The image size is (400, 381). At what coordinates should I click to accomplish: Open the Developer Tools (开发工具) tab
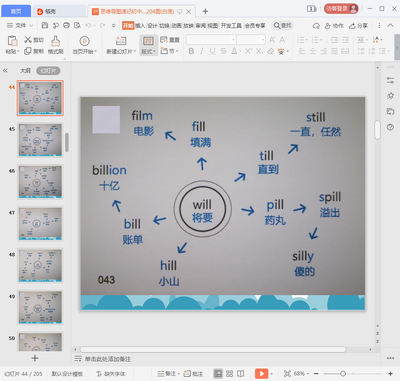point(231,26)
